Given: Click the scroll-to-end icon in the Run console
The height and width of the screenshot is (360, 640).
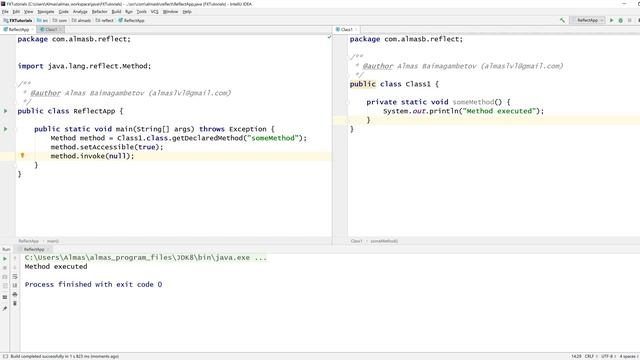Looking at the screenshot, I should tap(15, 285).
